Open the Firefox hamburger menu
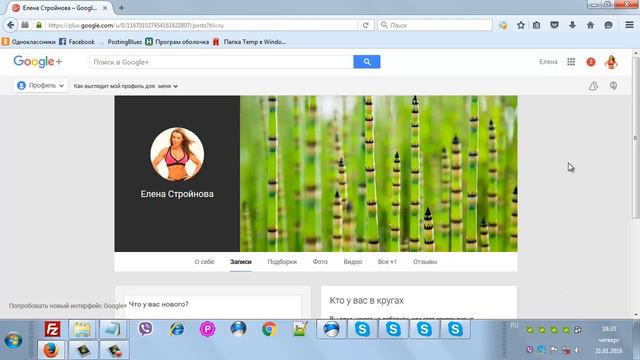The width and height of the screenshot is (640, 360). (x=629, y=25)
